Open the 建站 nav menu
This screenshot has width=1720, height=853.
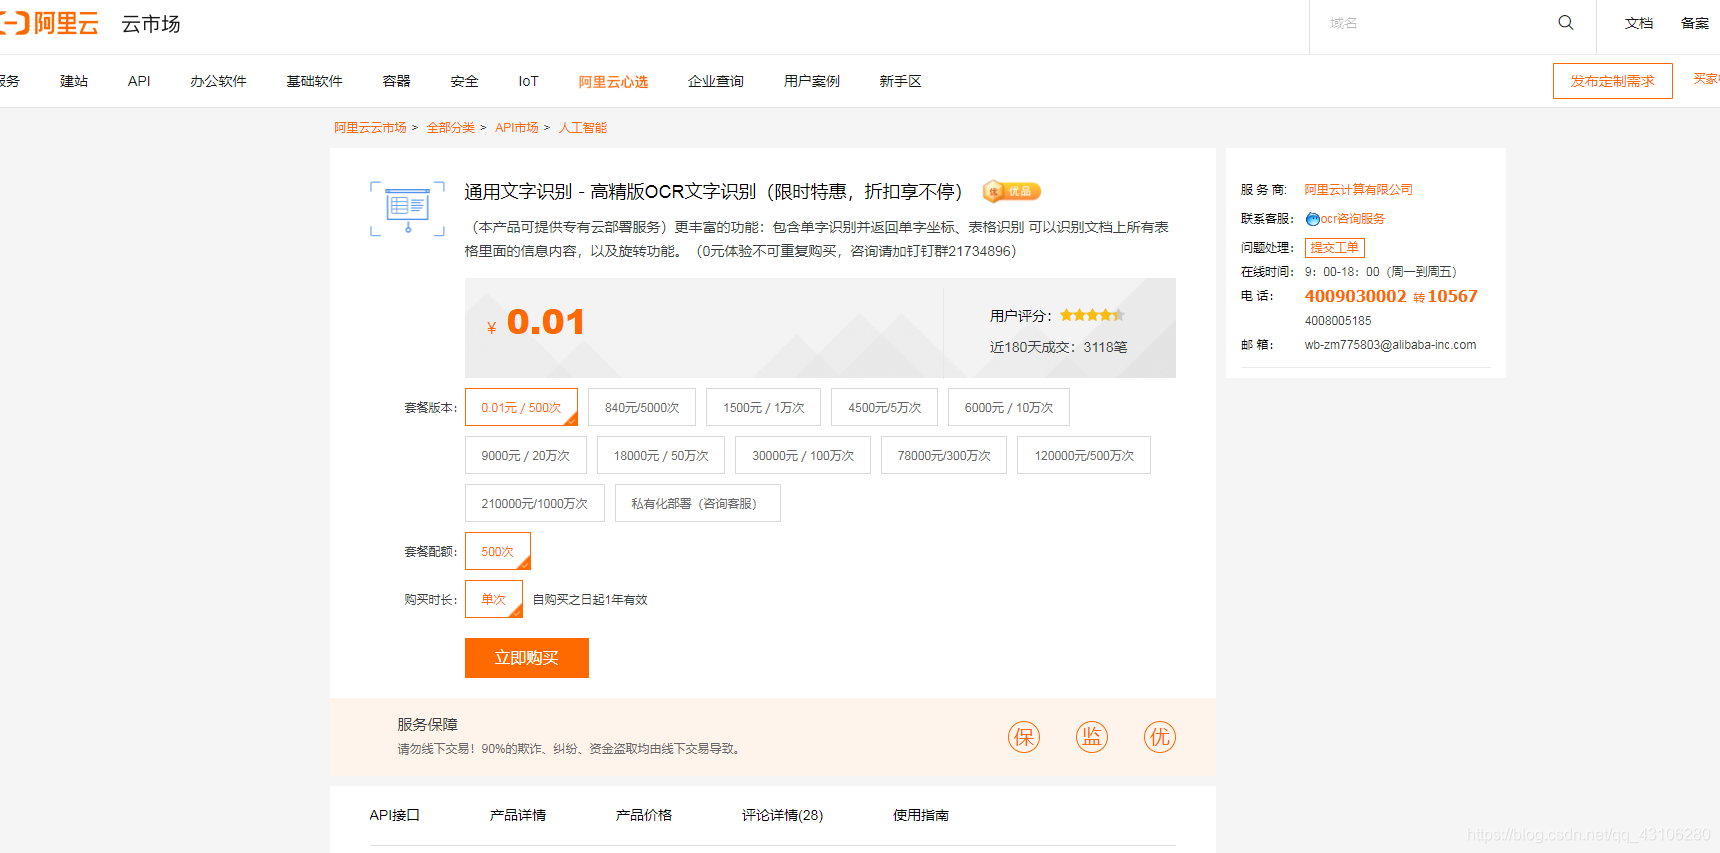tap(74, 81)
